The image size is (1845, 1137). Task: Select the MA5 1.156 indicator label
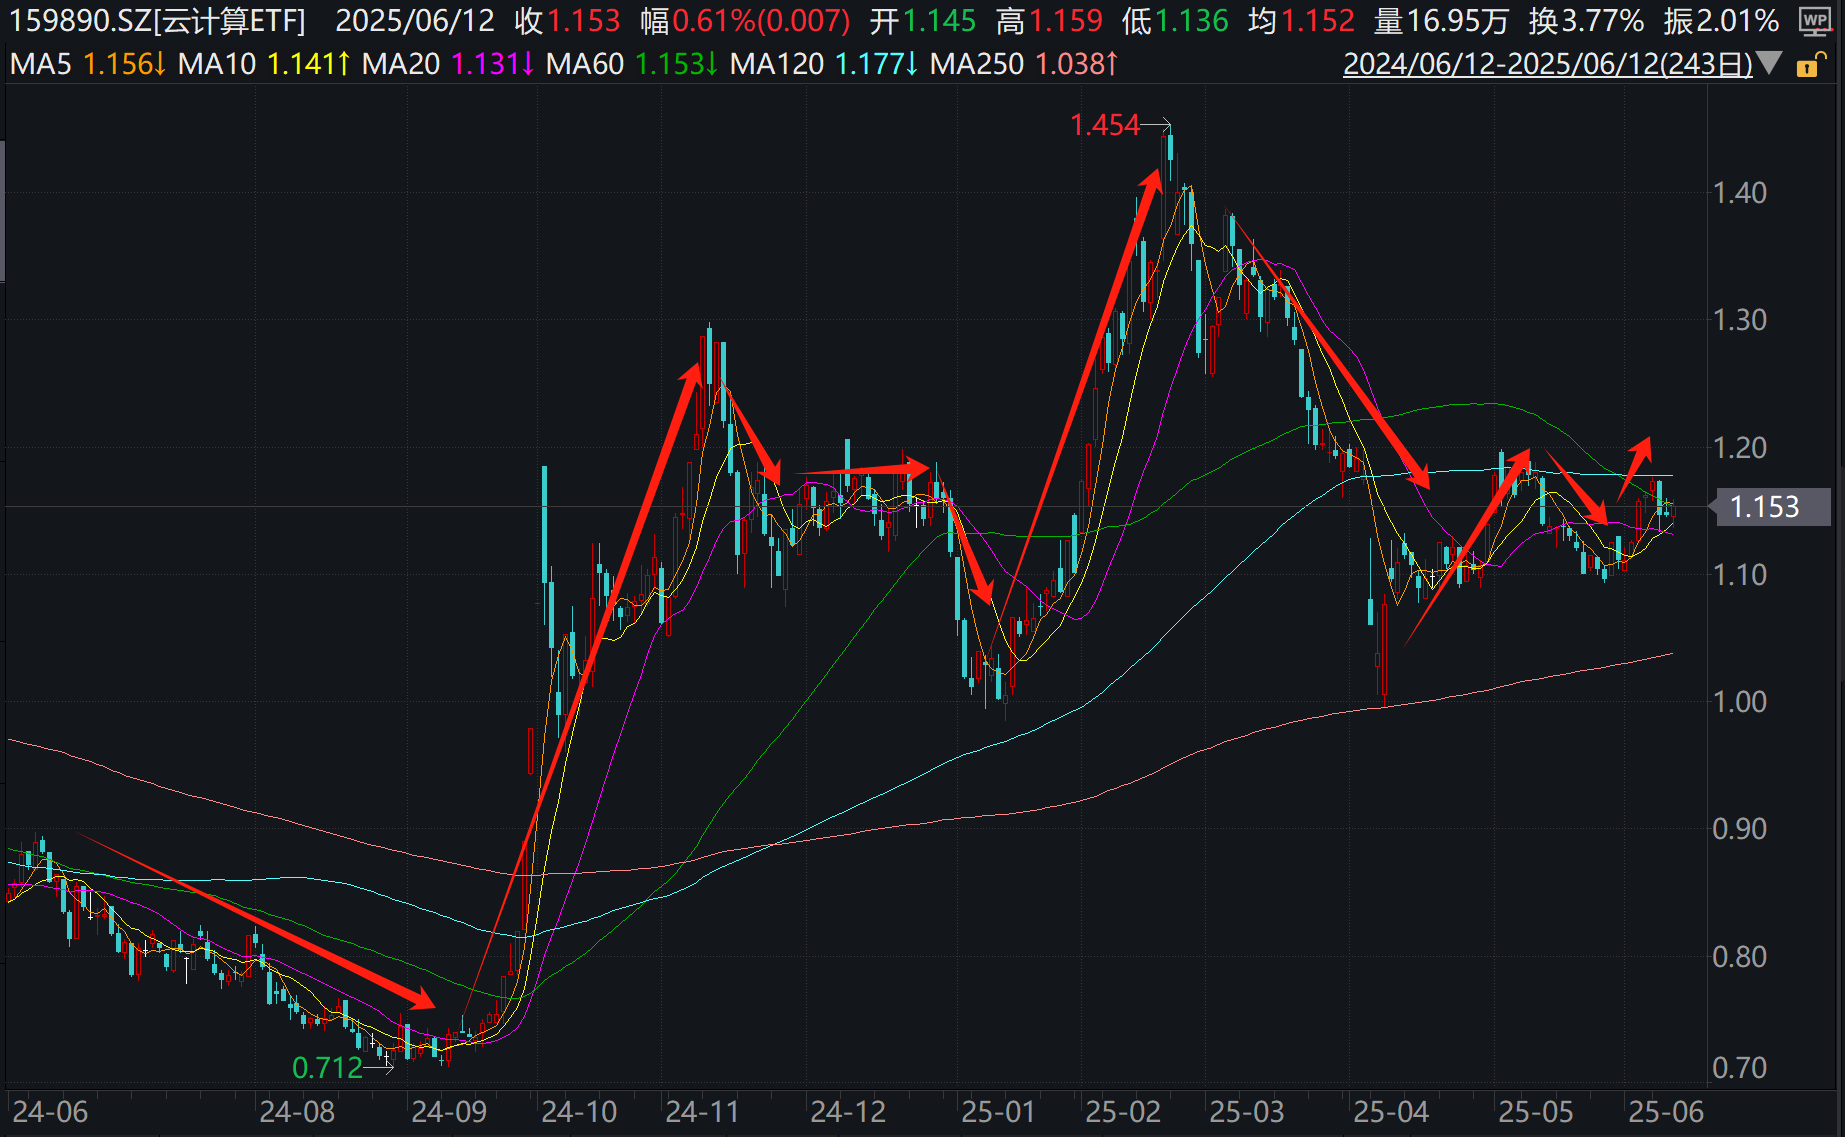coord(88,64)
